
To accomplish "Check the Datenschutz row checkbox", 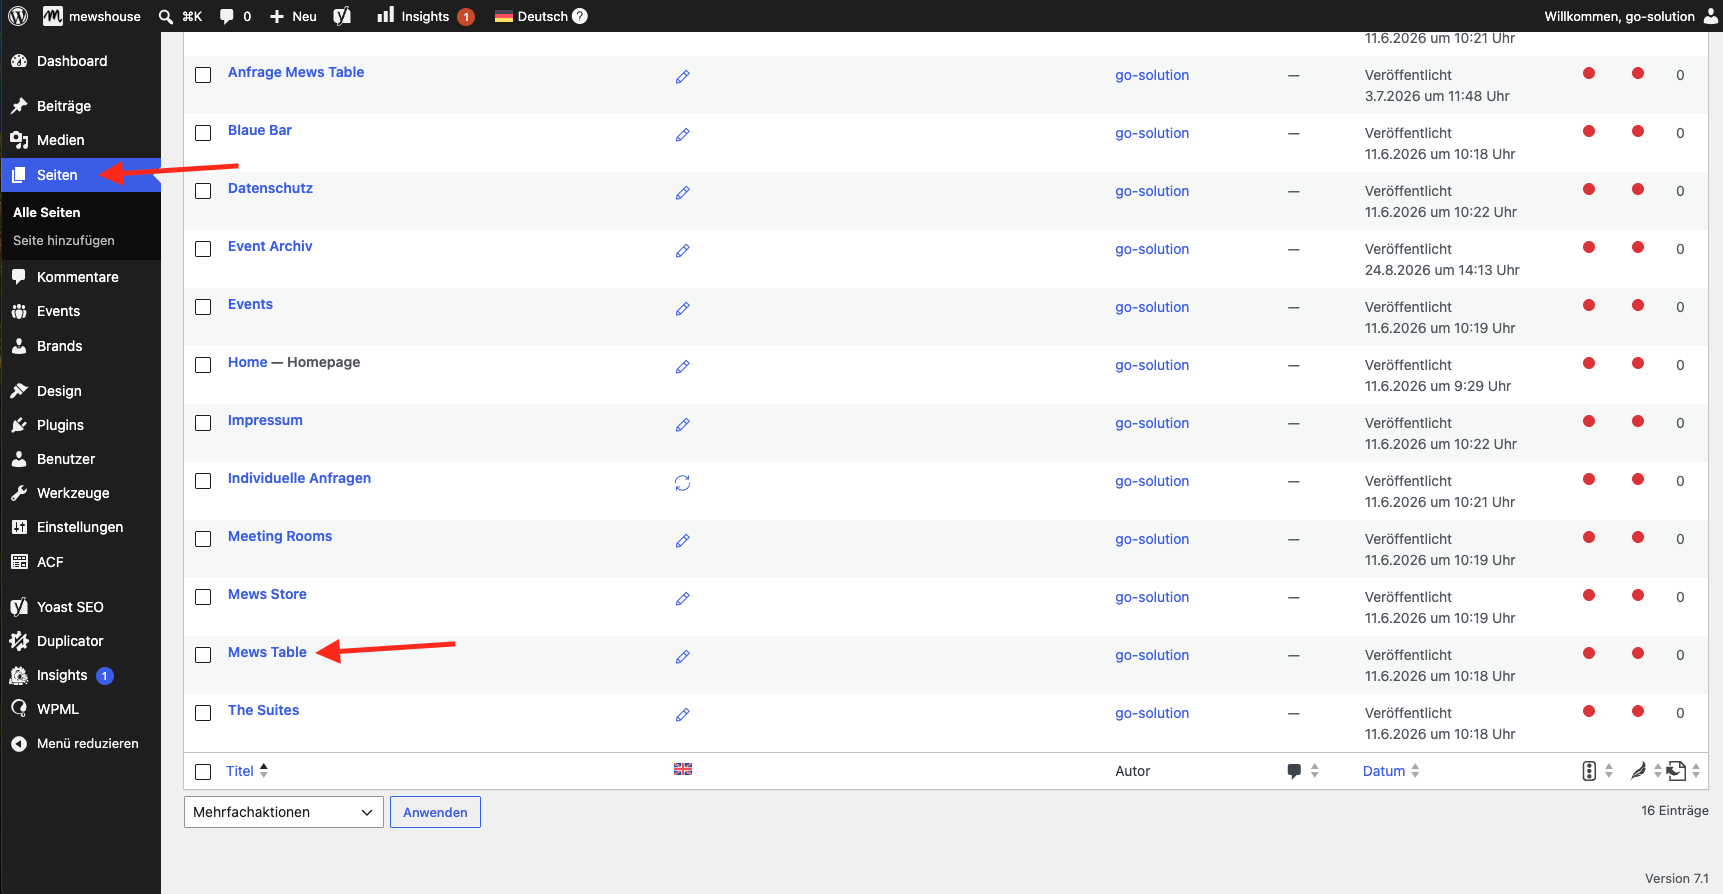I will (203, 191).
